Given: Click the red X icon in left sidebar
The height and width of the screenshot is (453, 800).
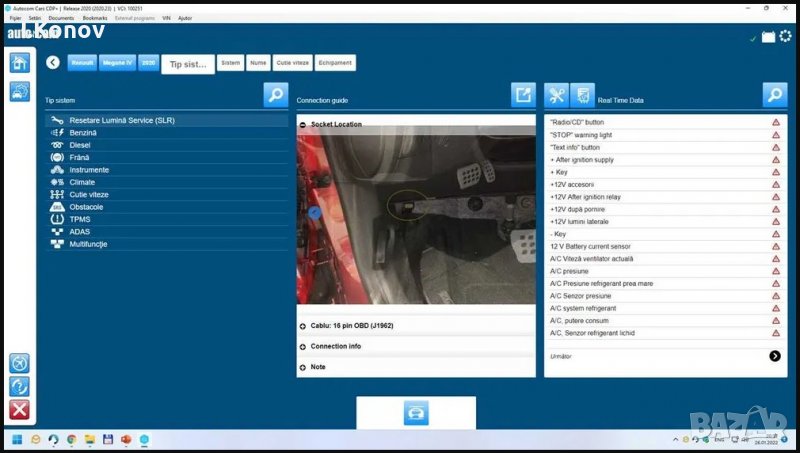Looking at the screenshot, I should pos(19,409).
